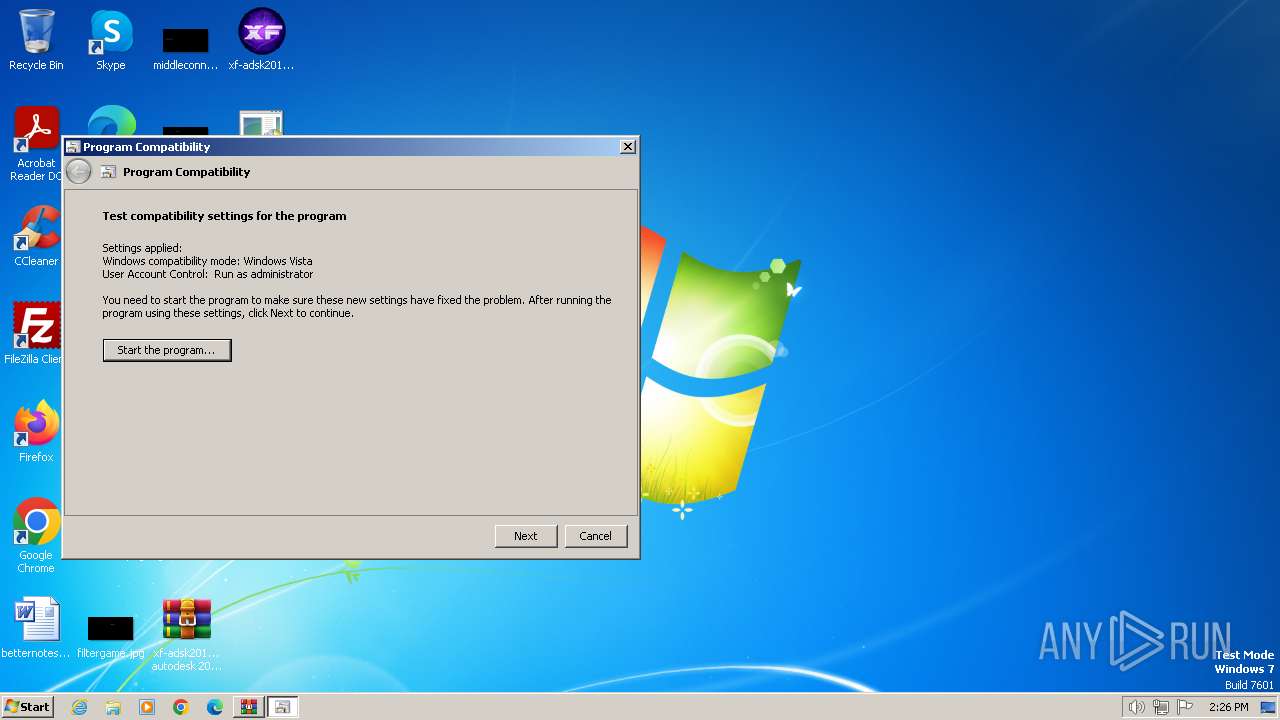Screen dimensions: 1280x720
Task: Select the filtergame.jpg desktop file
Action: (111, 636)
